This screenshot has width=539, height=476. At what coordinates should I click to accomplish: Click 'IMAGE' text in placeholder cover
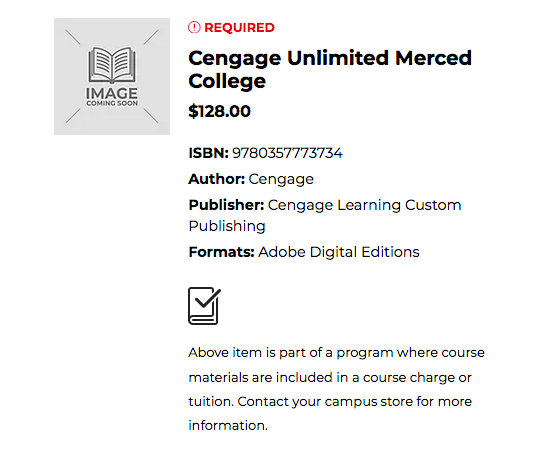112,93
